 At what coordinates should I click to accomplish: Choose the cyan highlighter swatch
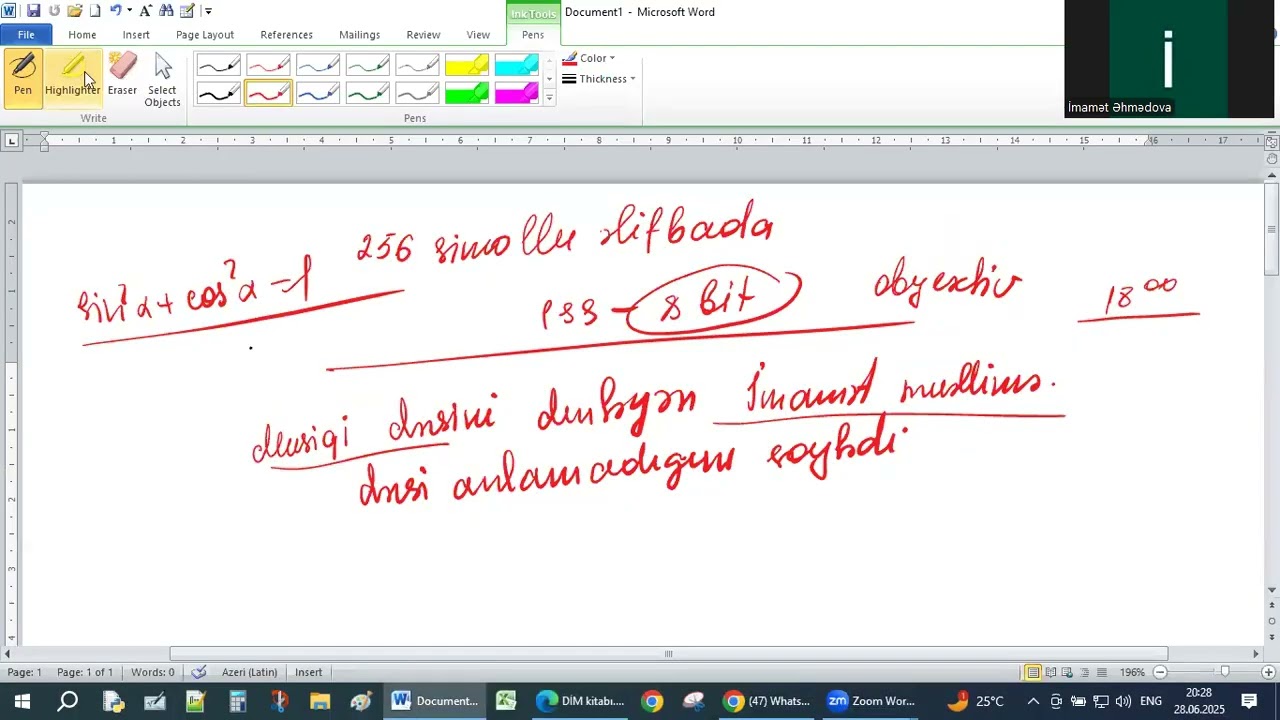pos(517,66)
